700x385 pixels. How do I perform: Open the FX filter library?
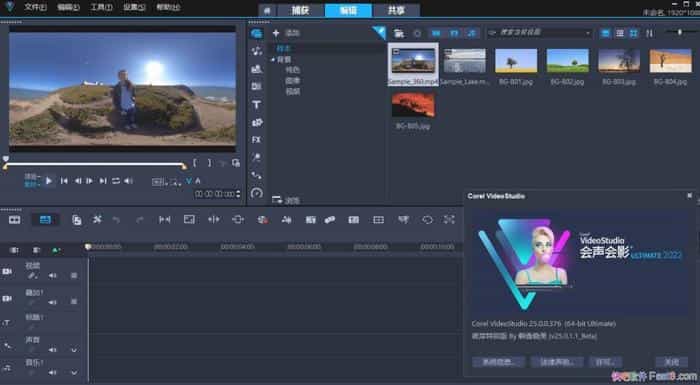(256, 140)
